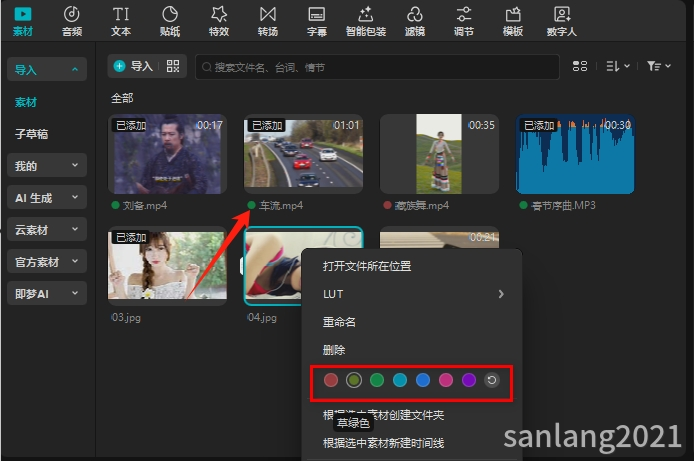Open the 滤镜 filters tab
Image resolution: width=694 pixels, height=461 pixels.
415,21
